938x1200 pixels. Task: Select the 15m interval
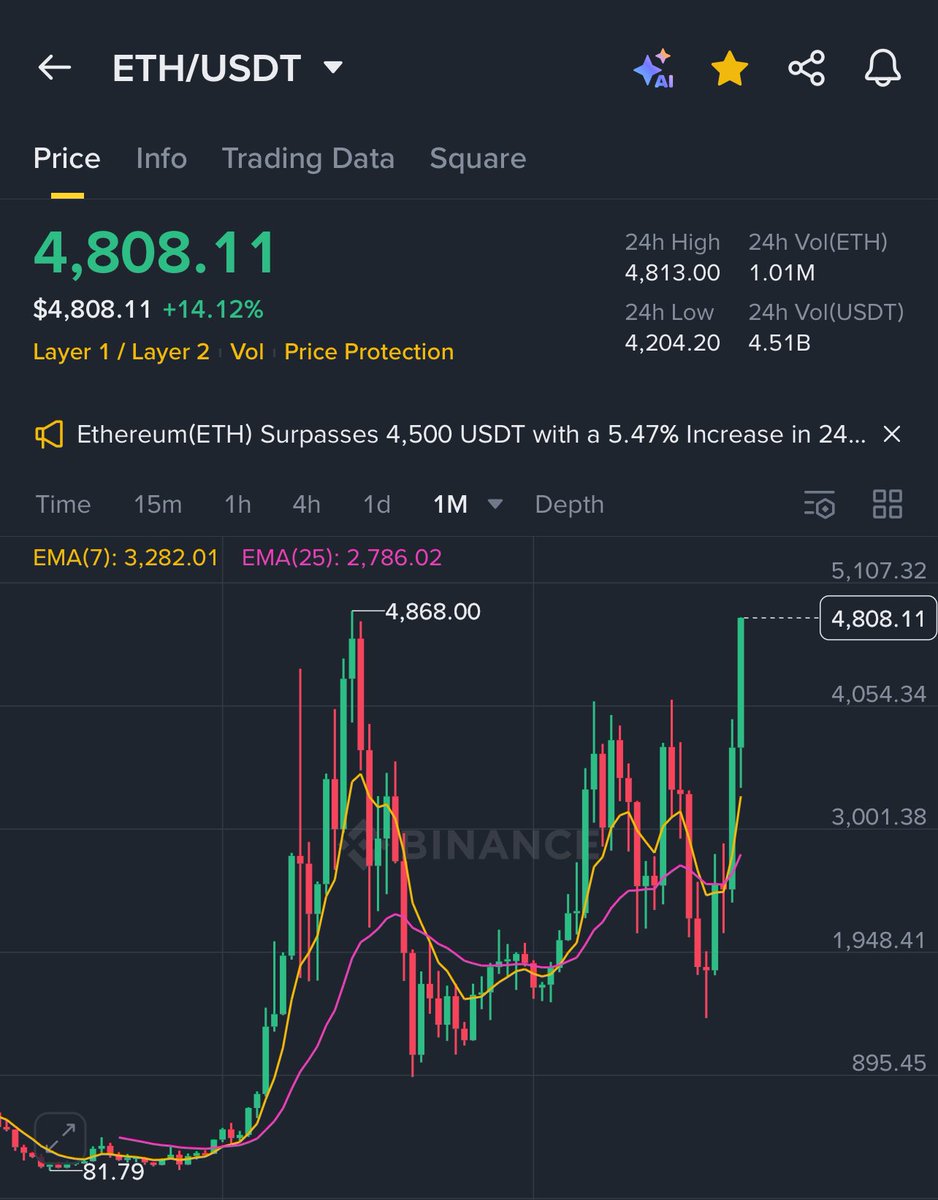(x=158, y=505)
